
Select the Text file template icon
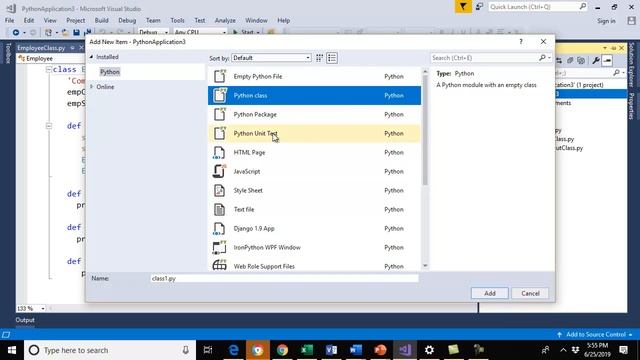pyautogui.click(x=219, y=209)
